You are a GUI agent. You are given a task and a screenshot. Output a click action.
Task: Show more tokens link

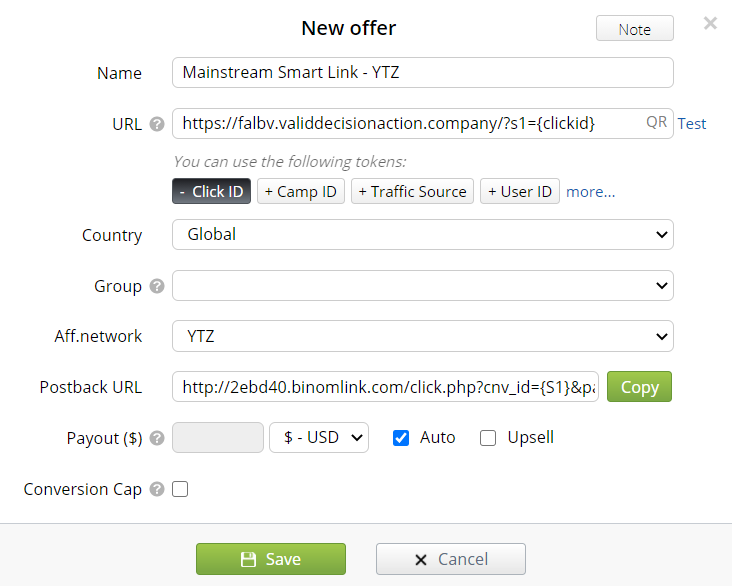pyautogui.click(x=590, y=191)
